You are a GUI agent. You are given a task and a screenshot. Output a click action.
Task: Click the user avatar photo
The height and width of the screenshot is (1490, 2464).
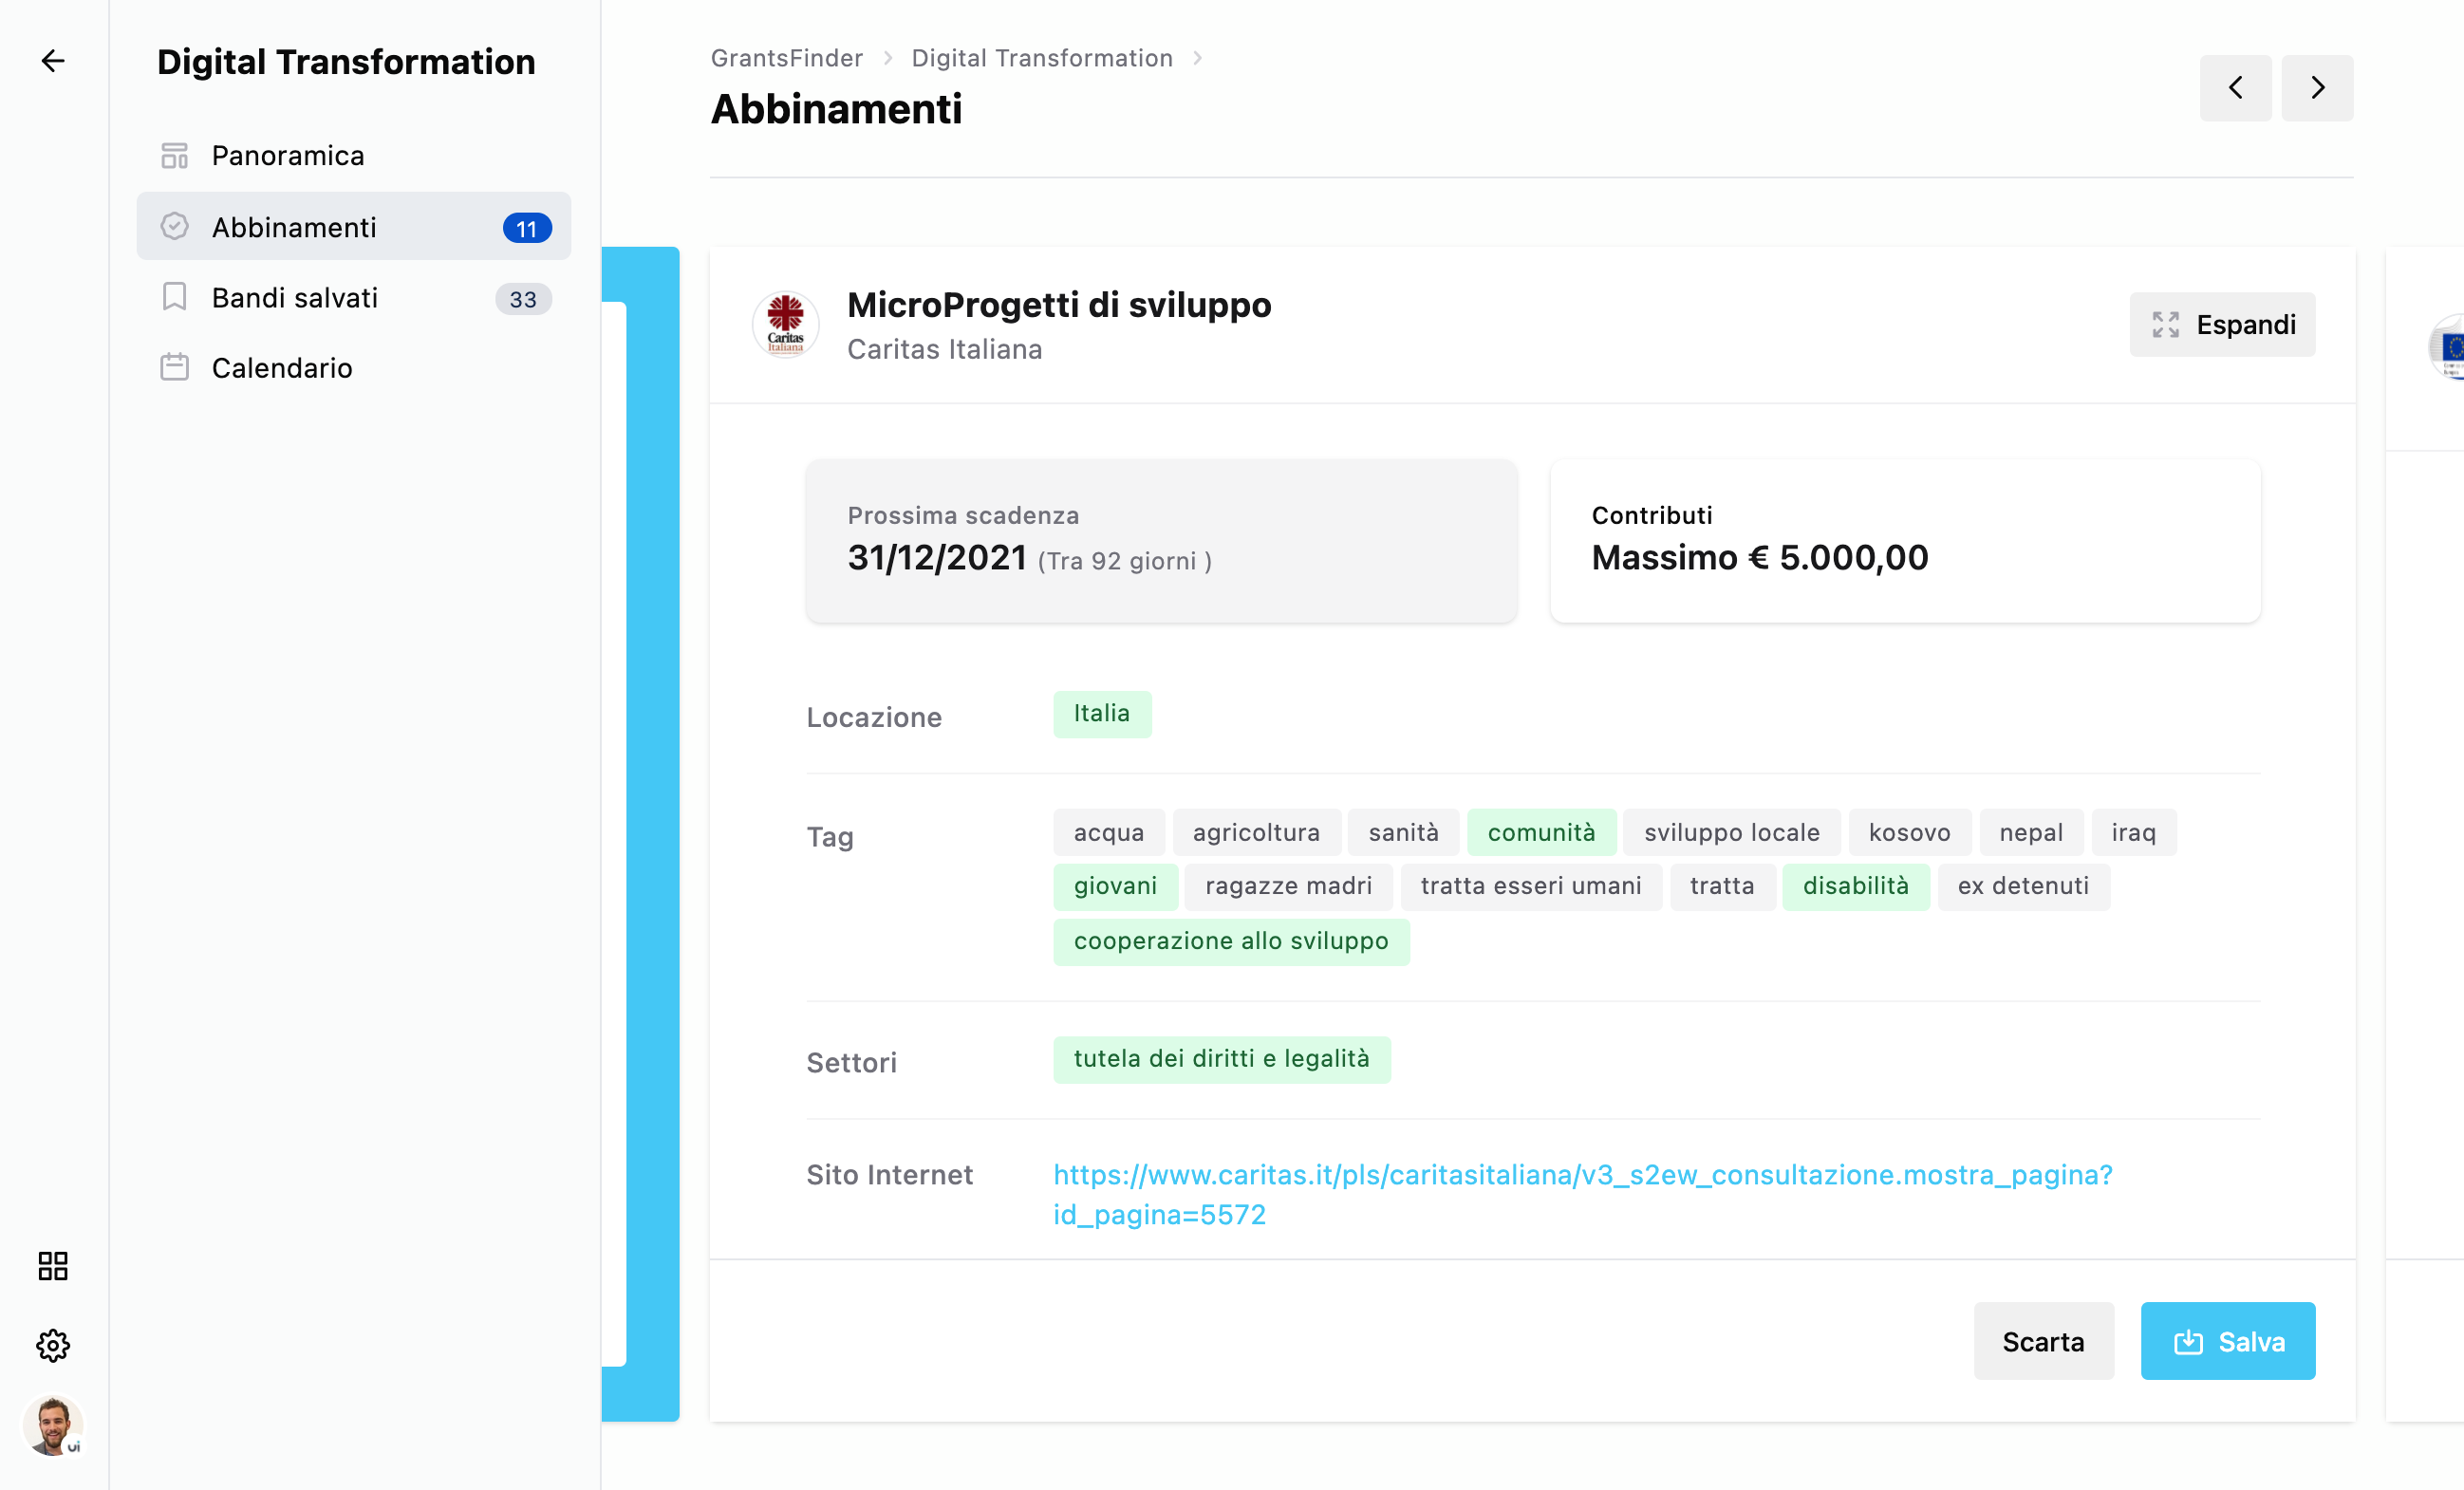(x=53, y=1425)
